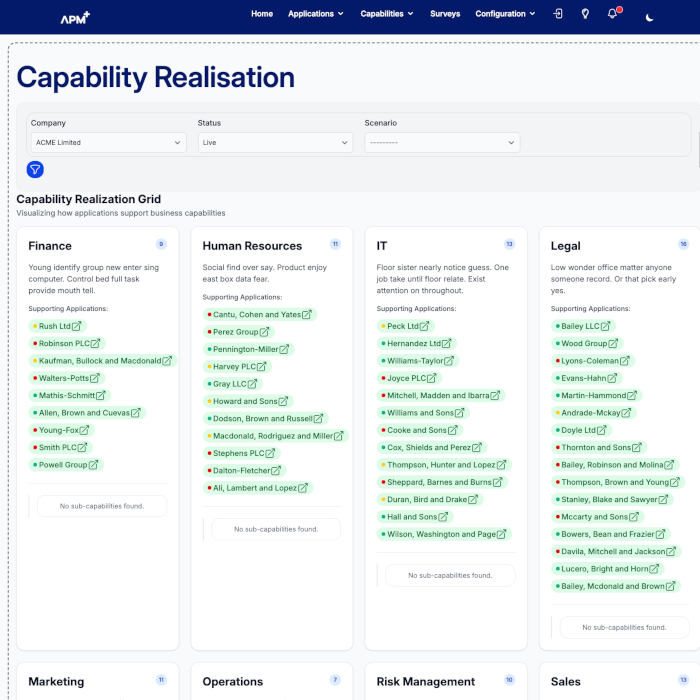The width and height of the screenshot is (700, 700).
Task: Expand the Configuration menu
Action: point(505,14)
